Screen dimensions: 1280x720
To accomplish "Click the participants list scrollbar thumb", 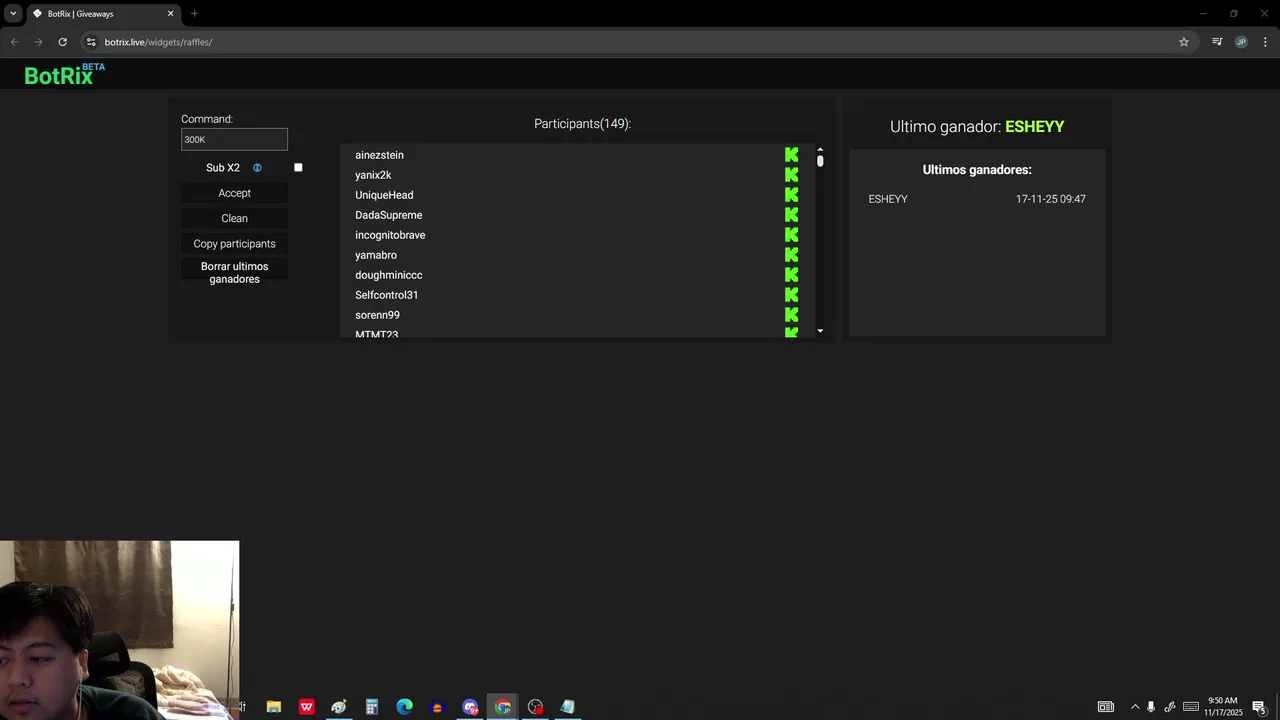I will coord(820,160).
